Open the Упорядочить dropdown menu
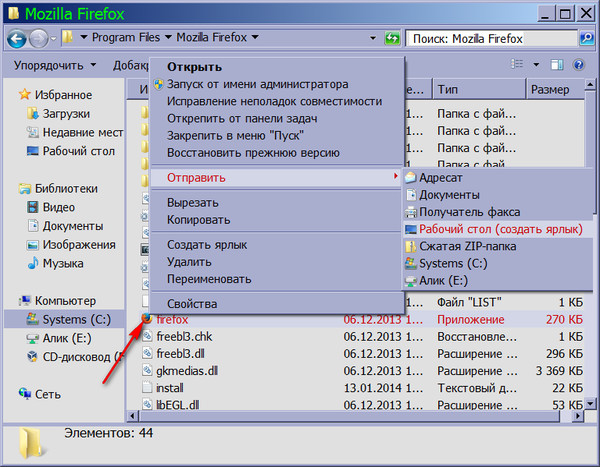 click(54, 65)
